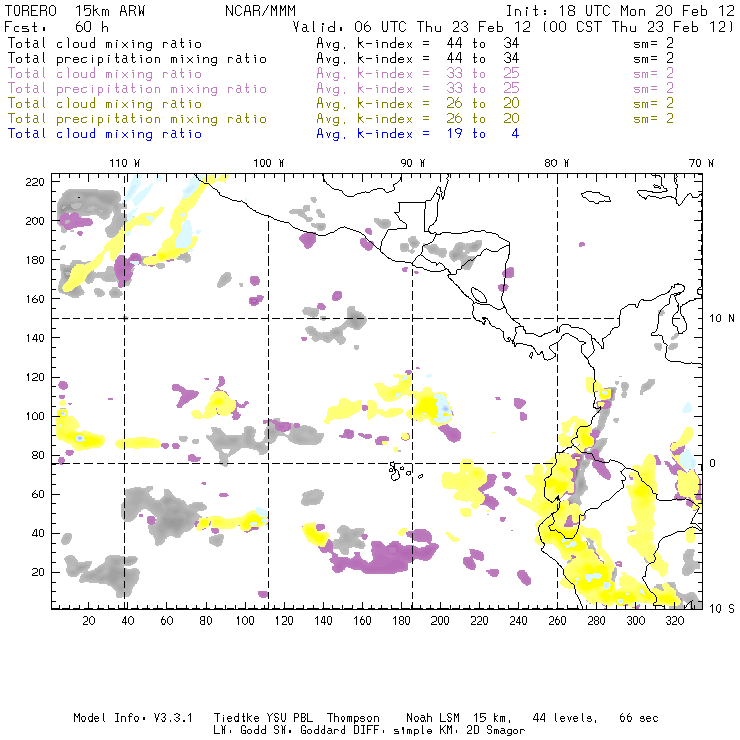Click the "110 W" longitude label
740x740 pixels.
[x=125, y=163]
